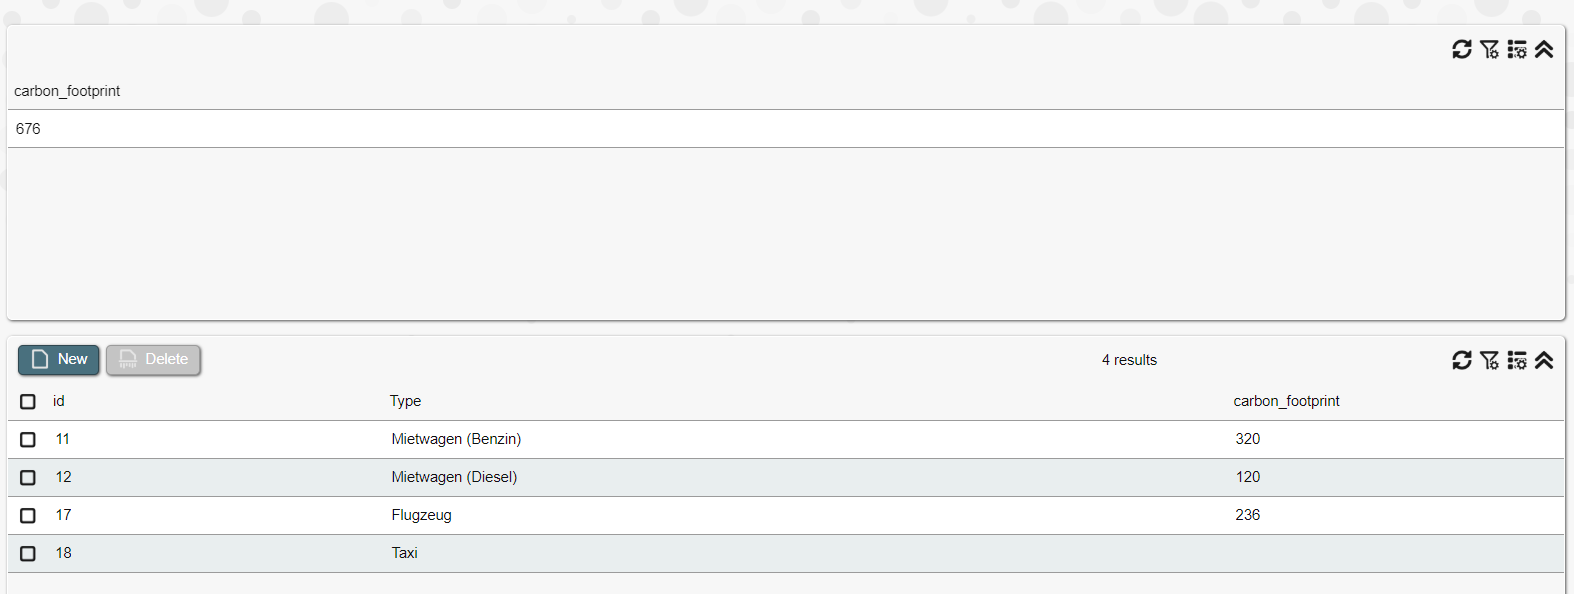
Task: Select checkbox for Mietwagen (Diesel) row
Action: click(28, 477)
